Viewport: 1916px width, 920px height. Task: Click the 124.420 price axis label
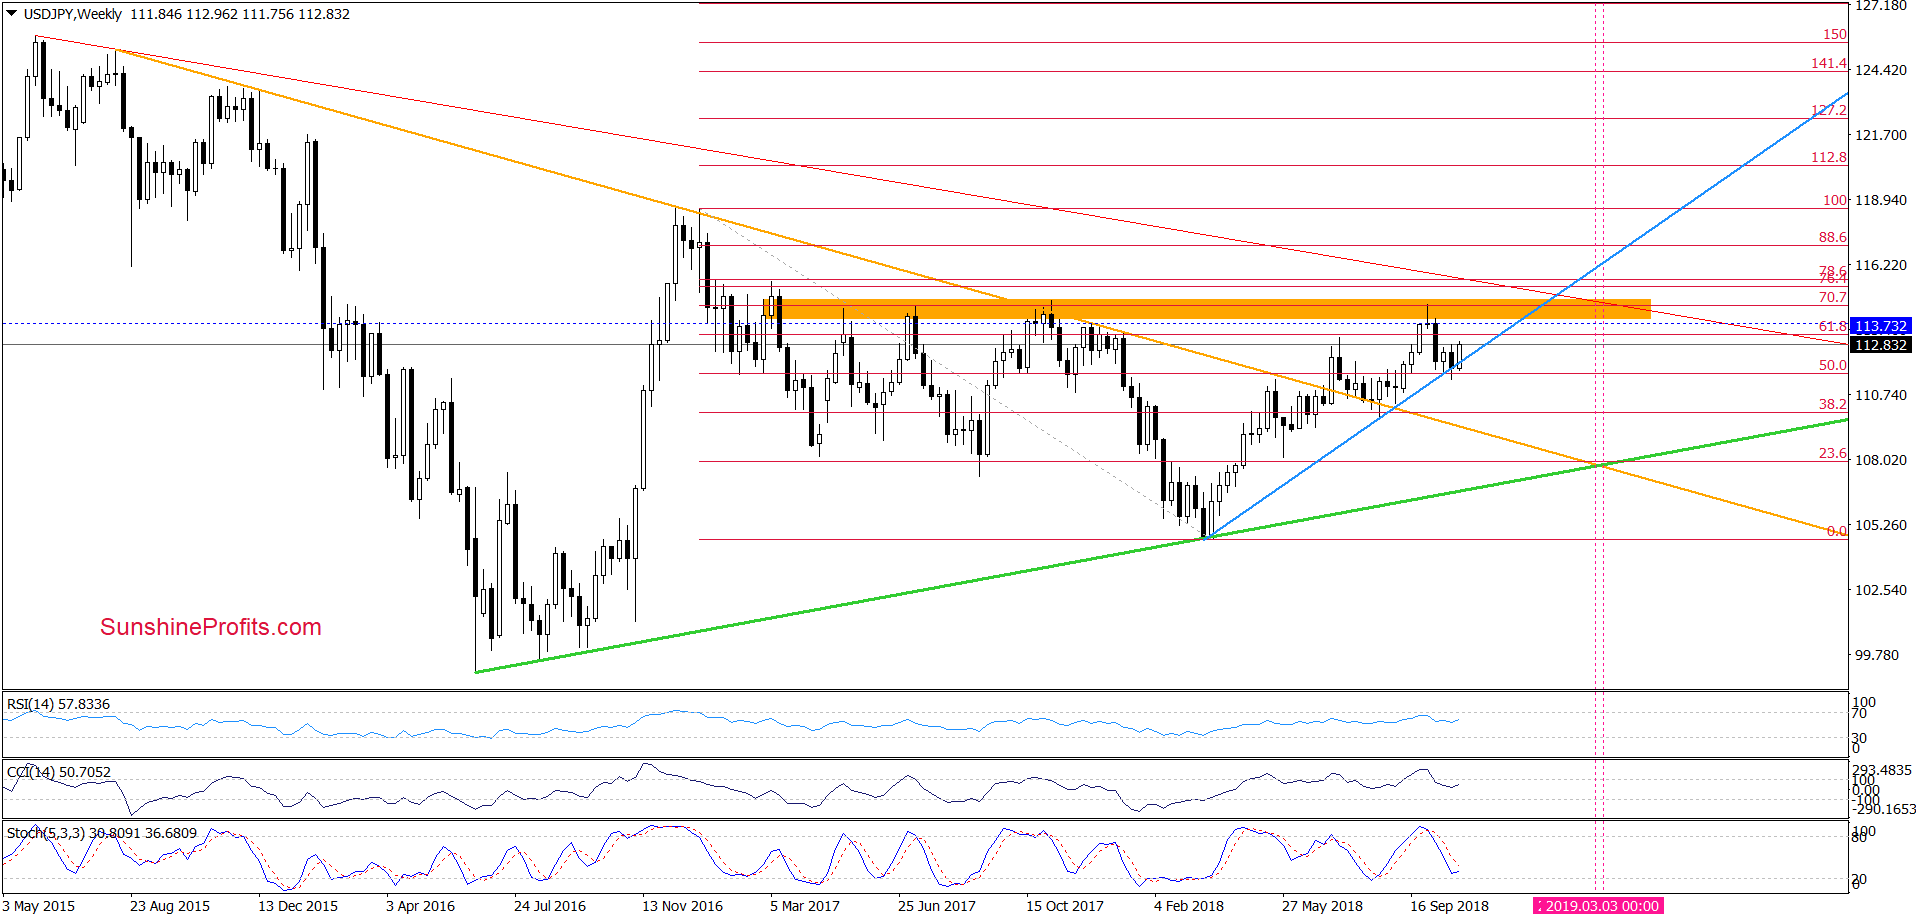1881,70
